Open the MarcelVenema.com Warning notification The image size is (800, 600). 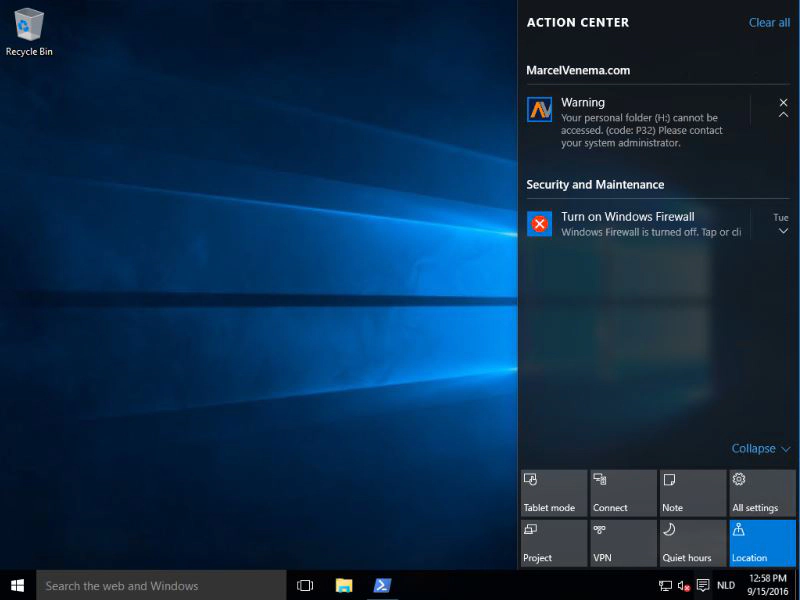click(x=640, y=122)
